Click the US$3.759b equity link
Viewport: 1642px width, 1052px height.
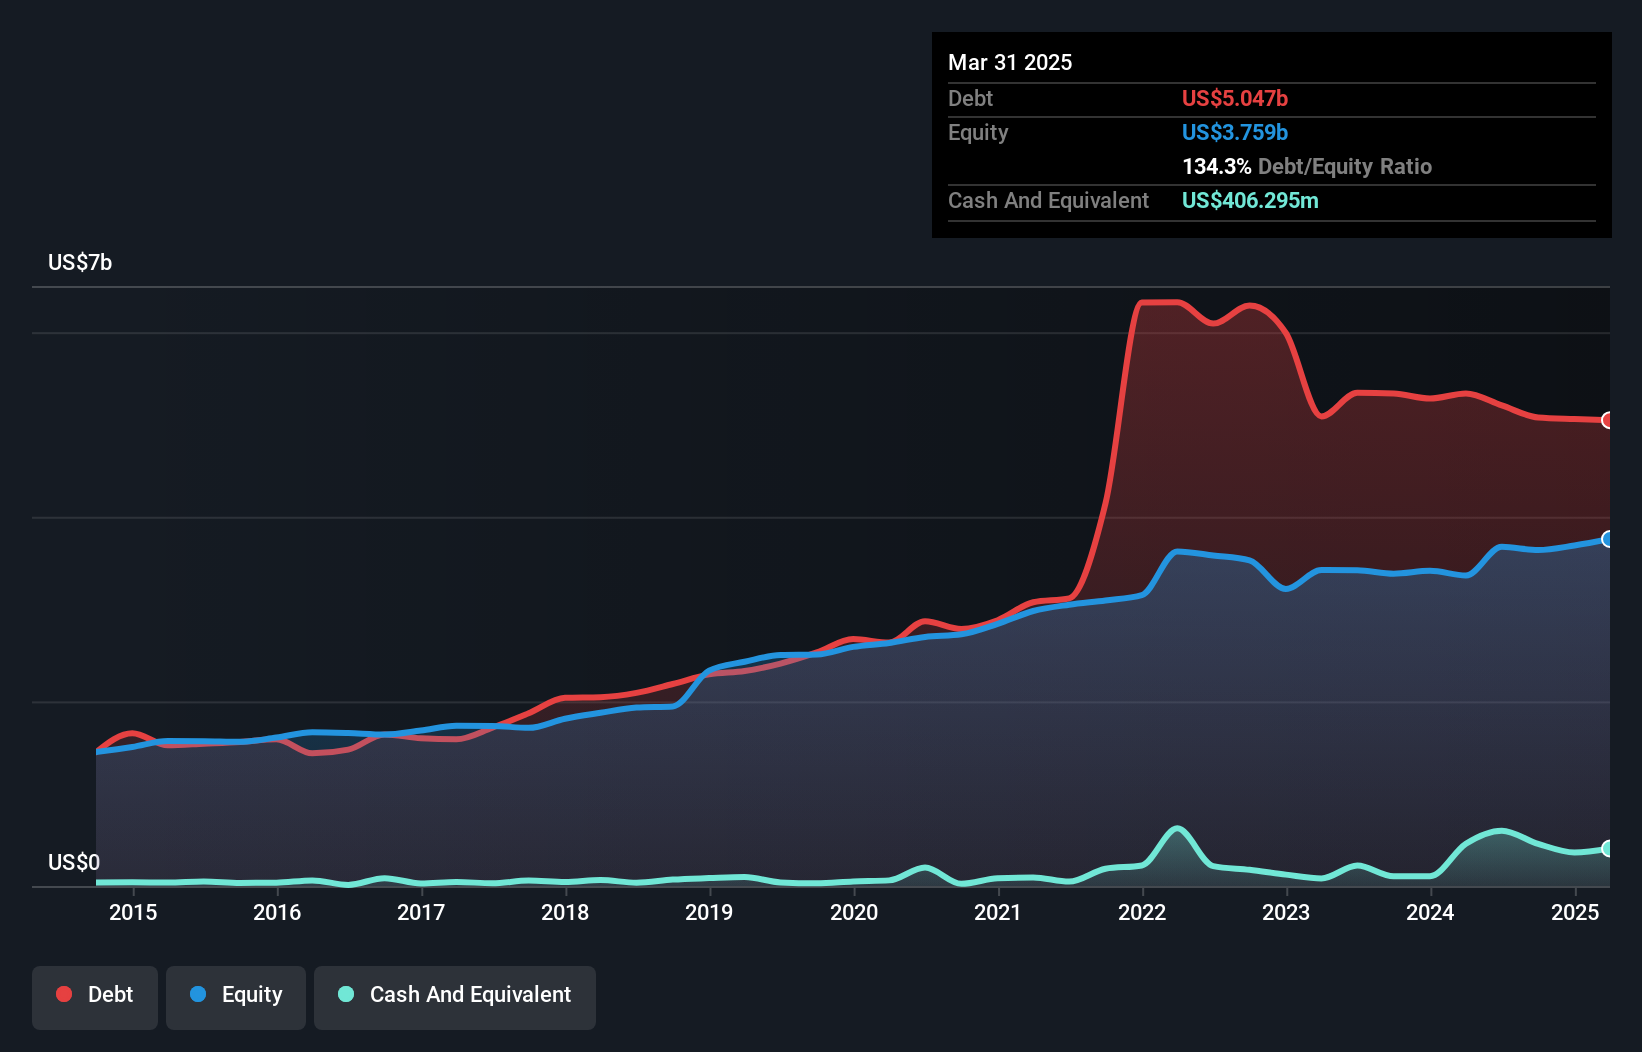(1234, 132)
